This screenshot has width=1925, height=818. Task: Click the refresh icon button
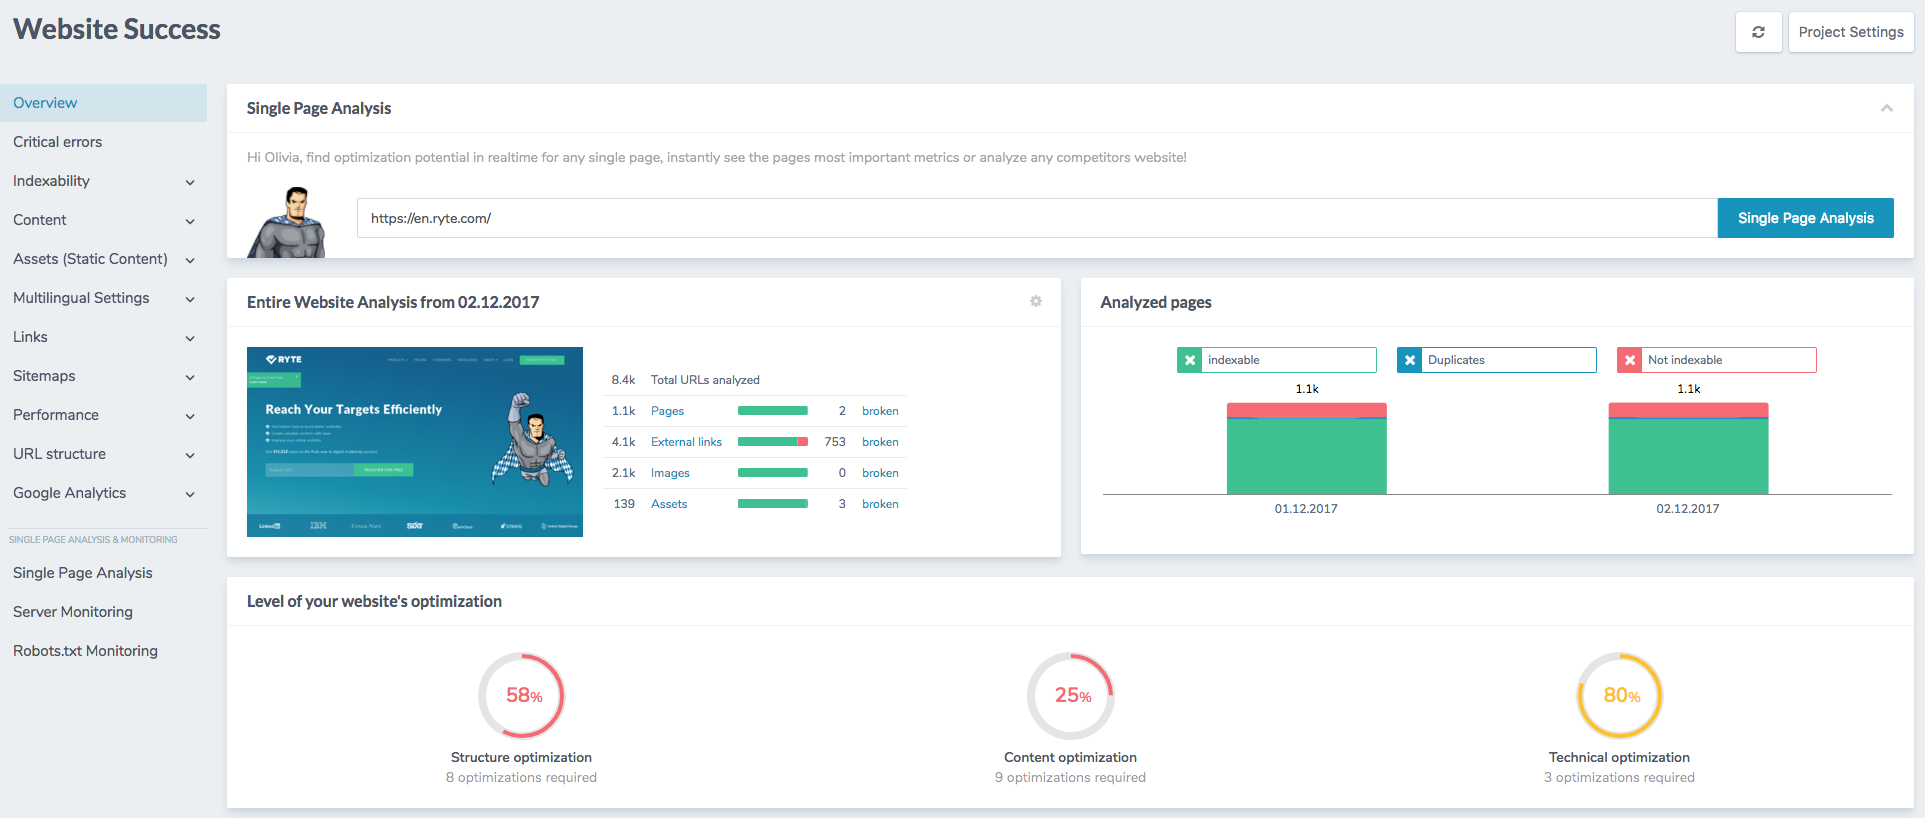pyautogui.click(x=1758, y=32)
